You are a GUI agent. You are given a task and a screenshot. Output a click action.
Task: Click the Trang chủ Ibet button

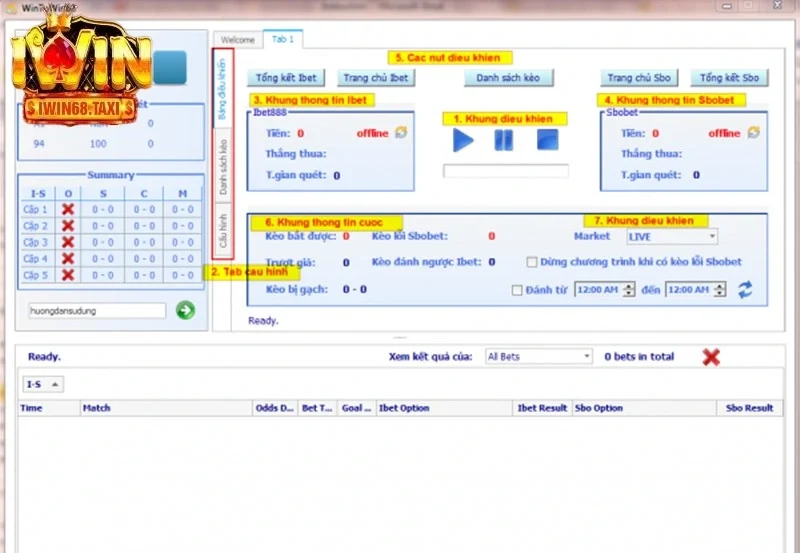pyautogui.click(x=376, y=78)
